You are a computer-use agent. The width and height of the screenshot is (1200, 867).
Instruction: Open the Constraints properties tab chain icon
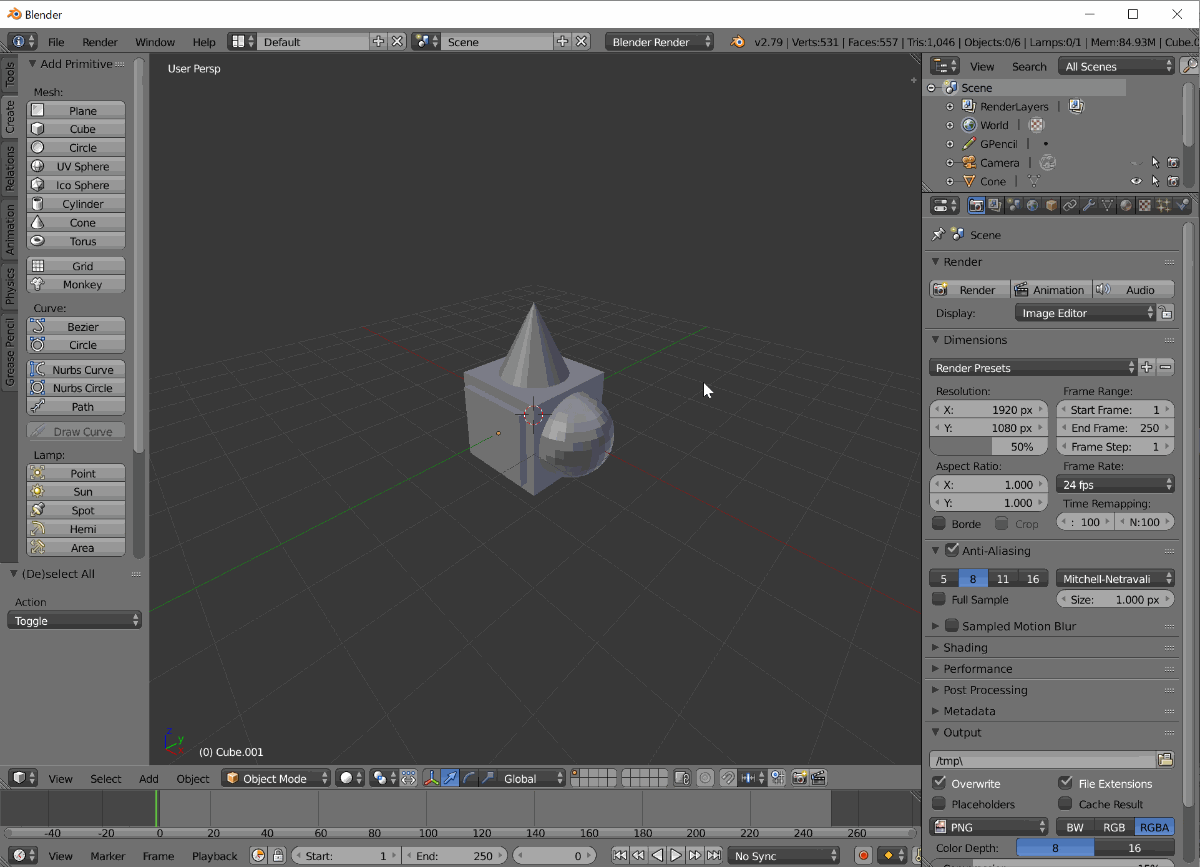[x=1070, y=205]
